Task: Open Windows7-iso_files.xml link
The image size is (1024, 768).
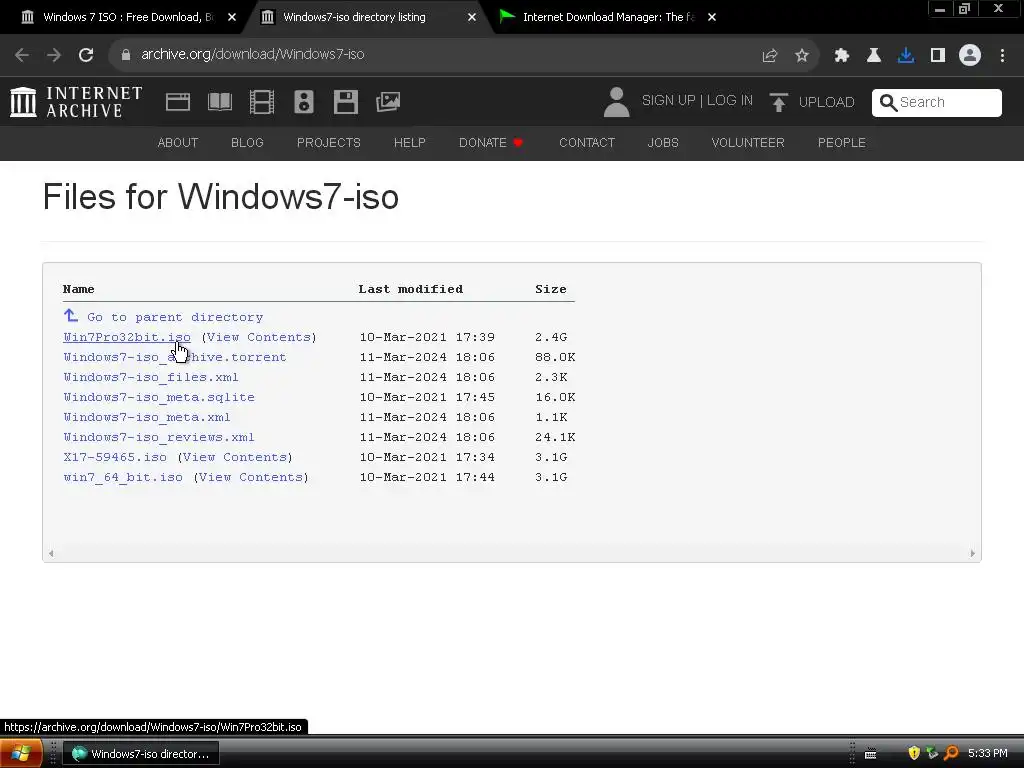Action: [151, 377]
